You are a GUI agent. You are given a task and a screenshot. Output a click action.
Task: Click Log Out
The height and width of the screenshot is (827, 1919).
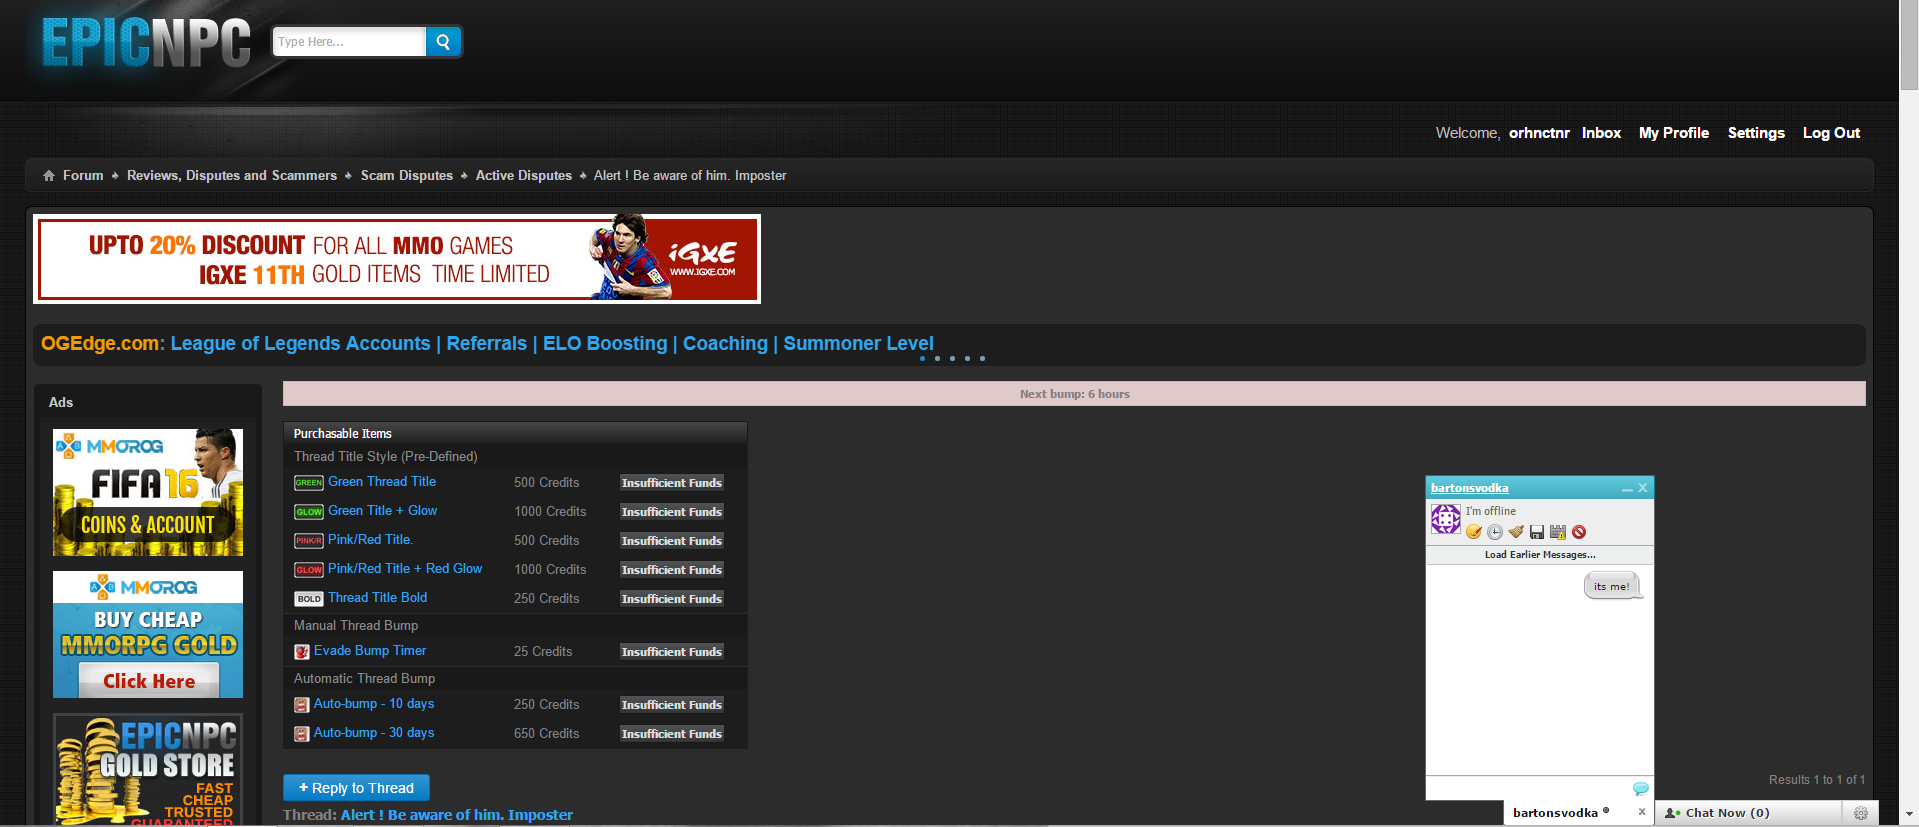(x=1831, y=133)
